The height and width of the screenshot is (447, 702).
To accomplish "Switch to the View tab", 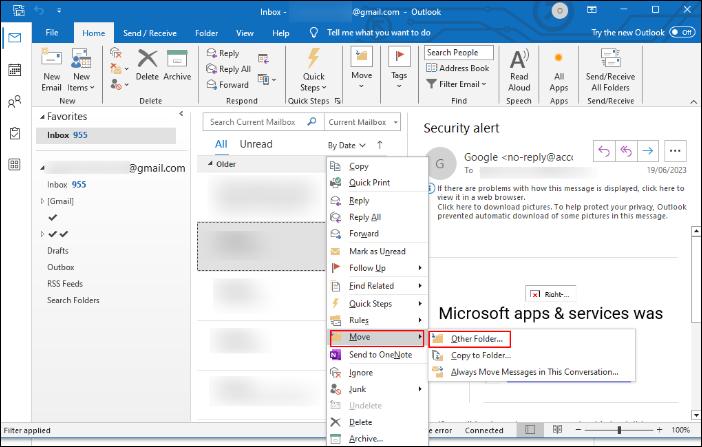I will 245,33.
